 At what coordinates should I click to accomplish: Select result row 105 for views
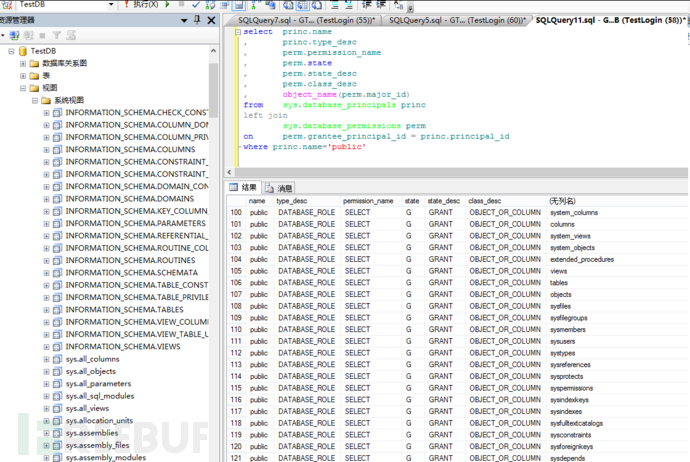click(236, 271)
